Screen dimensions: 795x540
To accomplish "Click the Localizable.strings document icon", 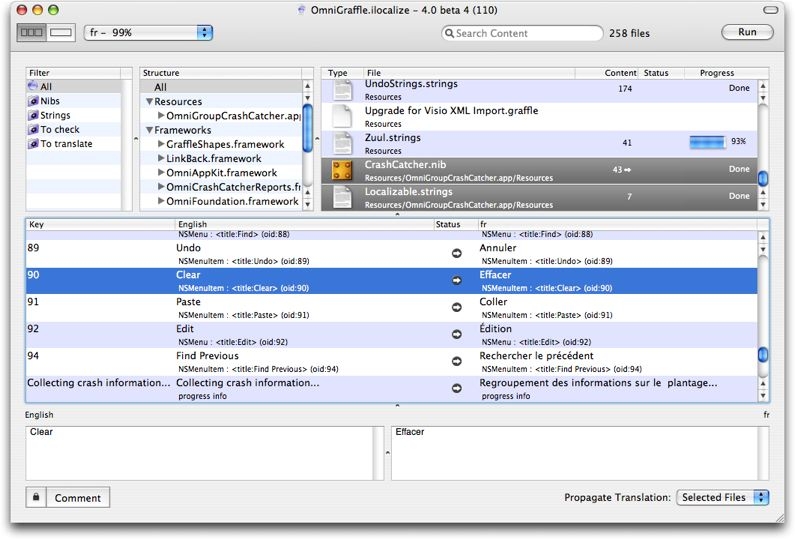I will [342, 197].
